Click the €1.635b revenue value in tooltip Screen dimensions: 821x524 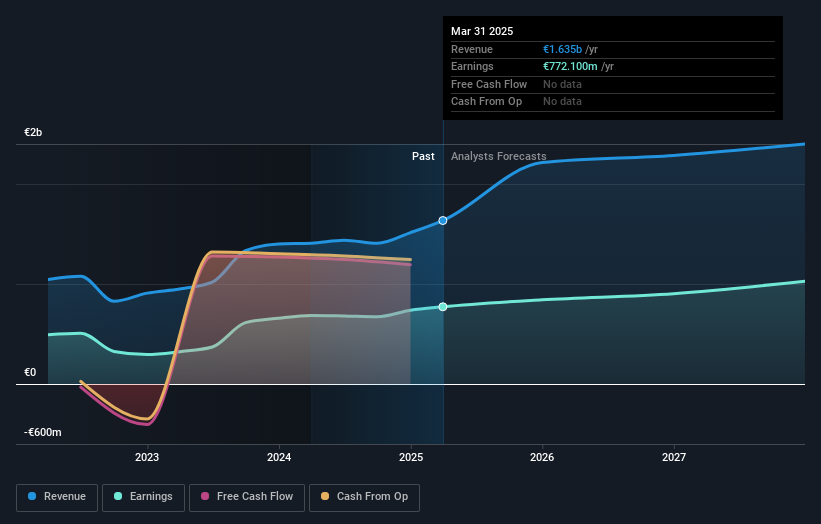point(562,49)
